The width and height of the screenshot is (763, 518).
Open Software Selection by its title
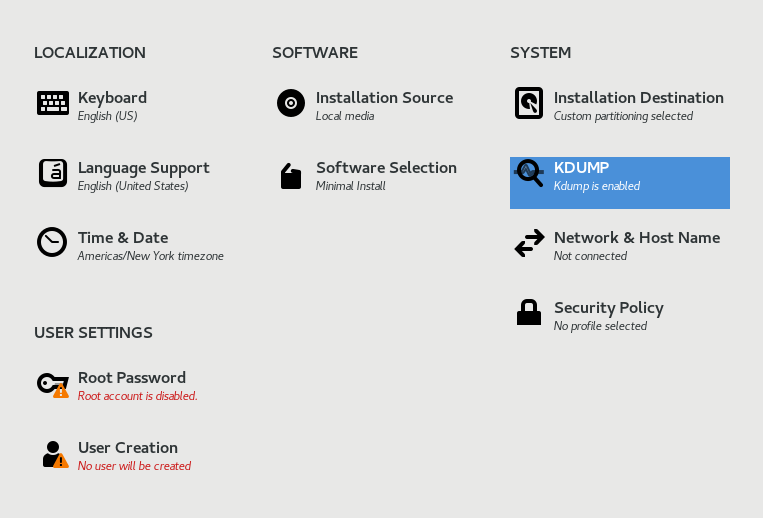(x=386, y=168)
